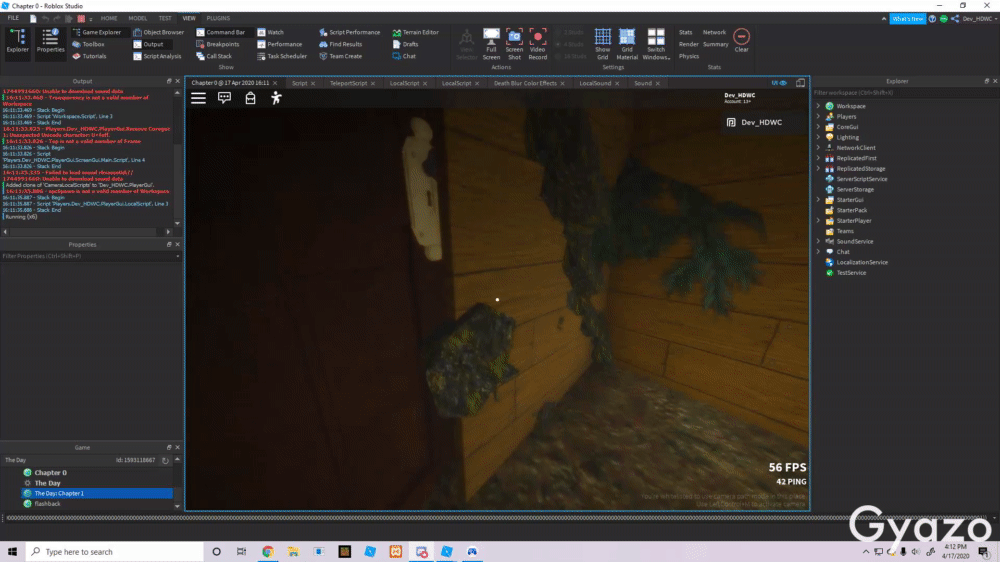Clear the stats with Clear button
1000x562 pixels.
click(741, 40)
